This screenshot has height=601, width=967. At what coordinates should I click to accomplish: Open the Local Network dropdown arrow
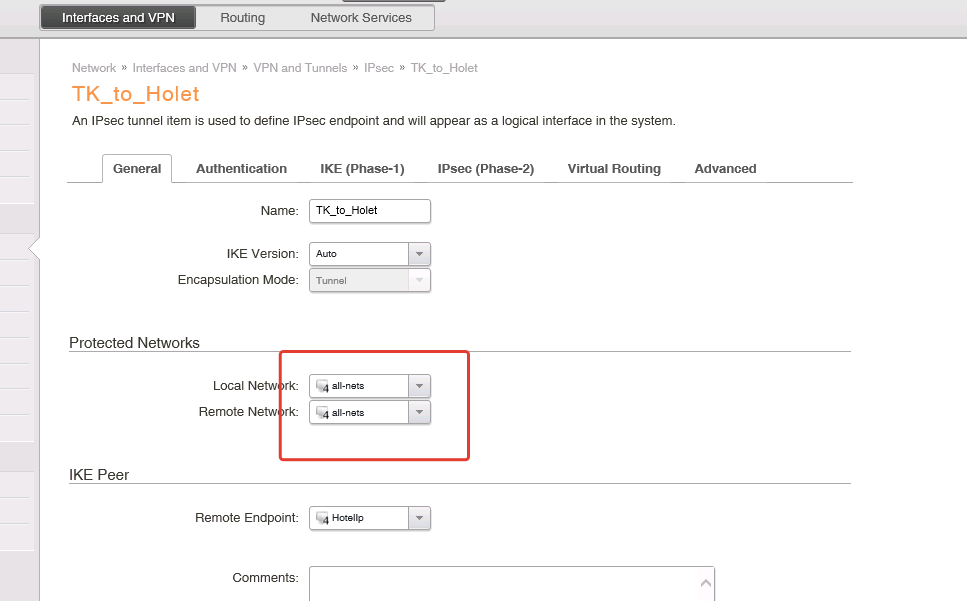(x=419, y=386)
